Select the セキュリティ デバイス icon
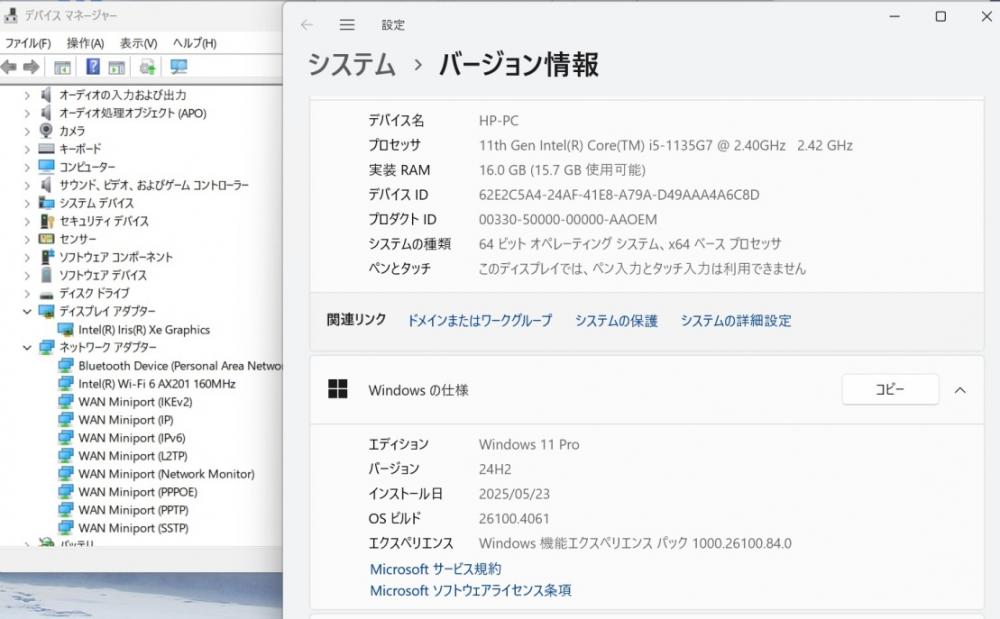 (x=47, y=221)
